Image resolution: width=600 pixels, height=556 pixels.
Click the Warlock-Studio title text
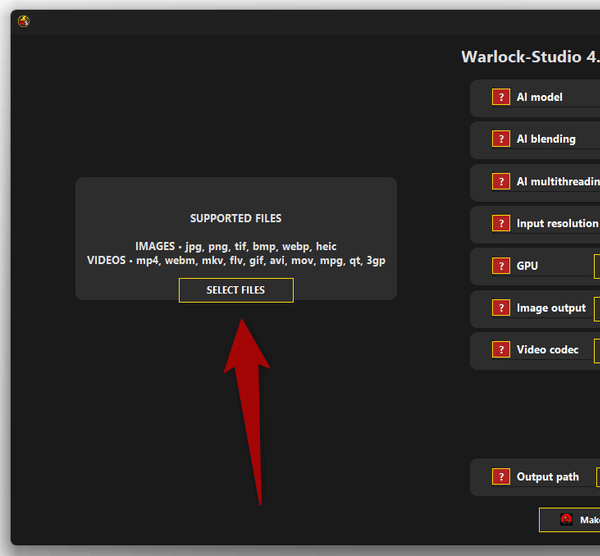pyautogui.click(x=530, y=57)
